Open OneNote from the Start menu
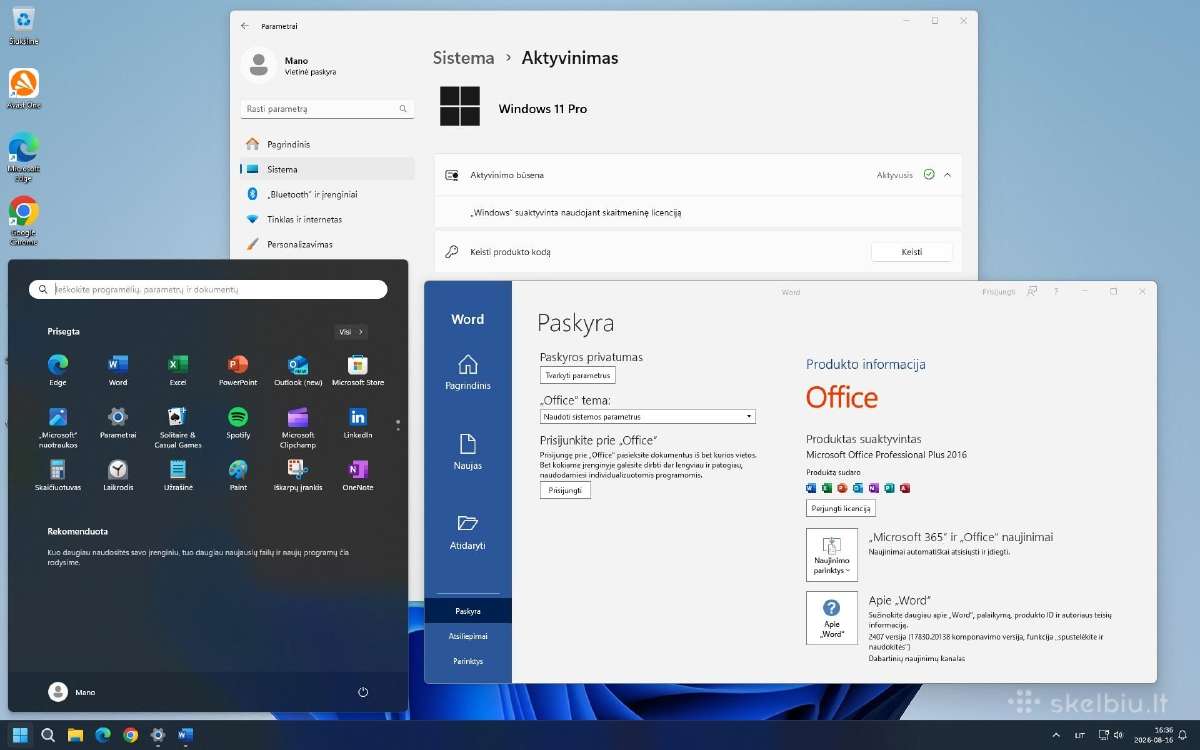 358,476
